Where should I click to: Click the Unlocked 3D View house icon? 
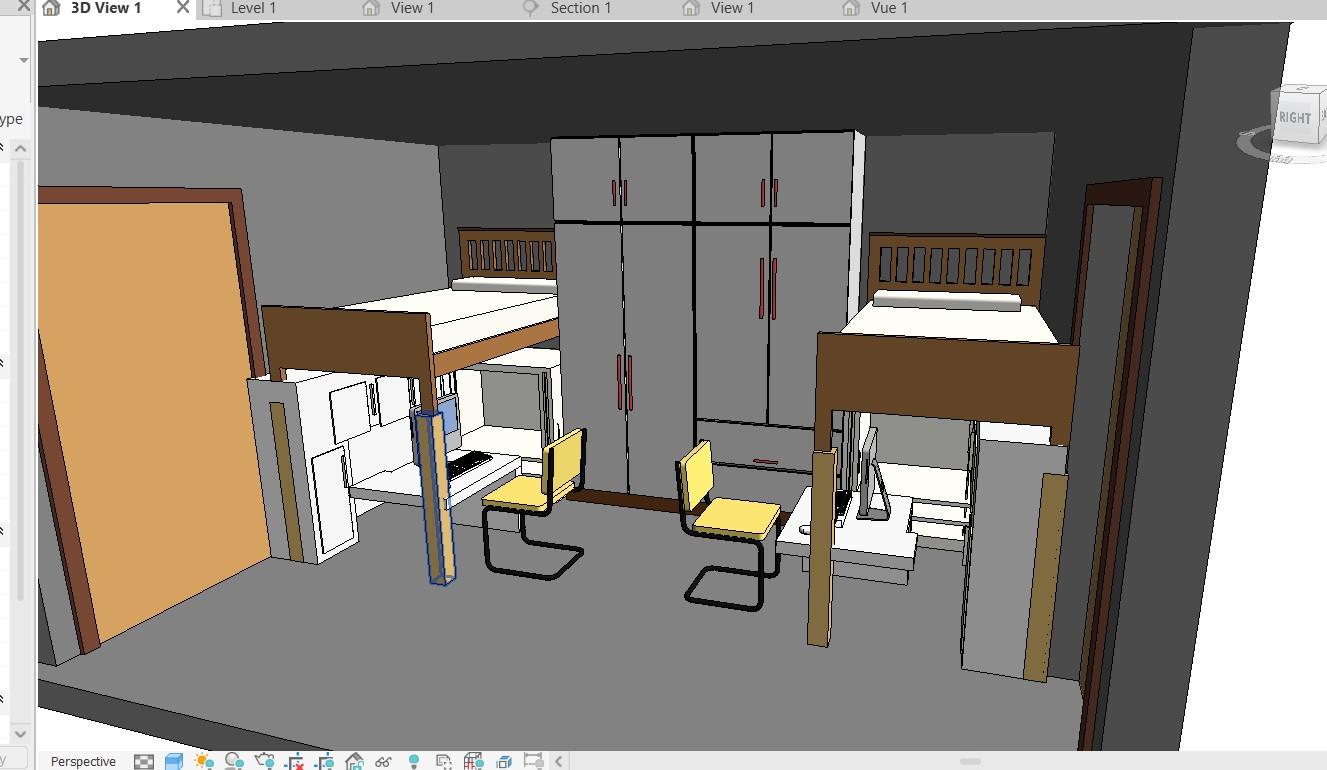(x=354, y=762)
